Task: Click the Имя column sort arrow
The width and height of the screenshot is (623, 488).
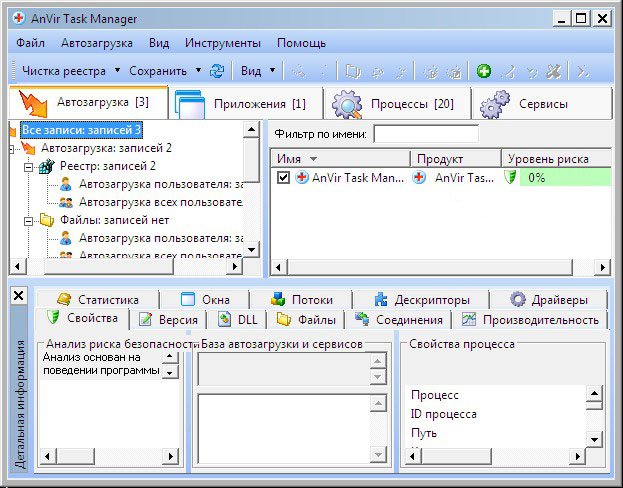Action: point(313,159)
